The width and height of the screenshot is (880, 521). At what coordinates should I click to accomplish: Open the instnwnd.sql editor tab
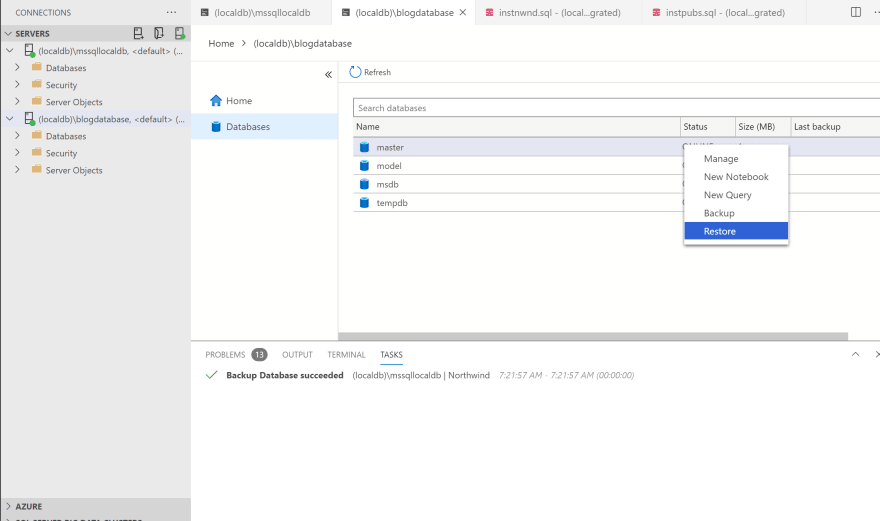559,12
